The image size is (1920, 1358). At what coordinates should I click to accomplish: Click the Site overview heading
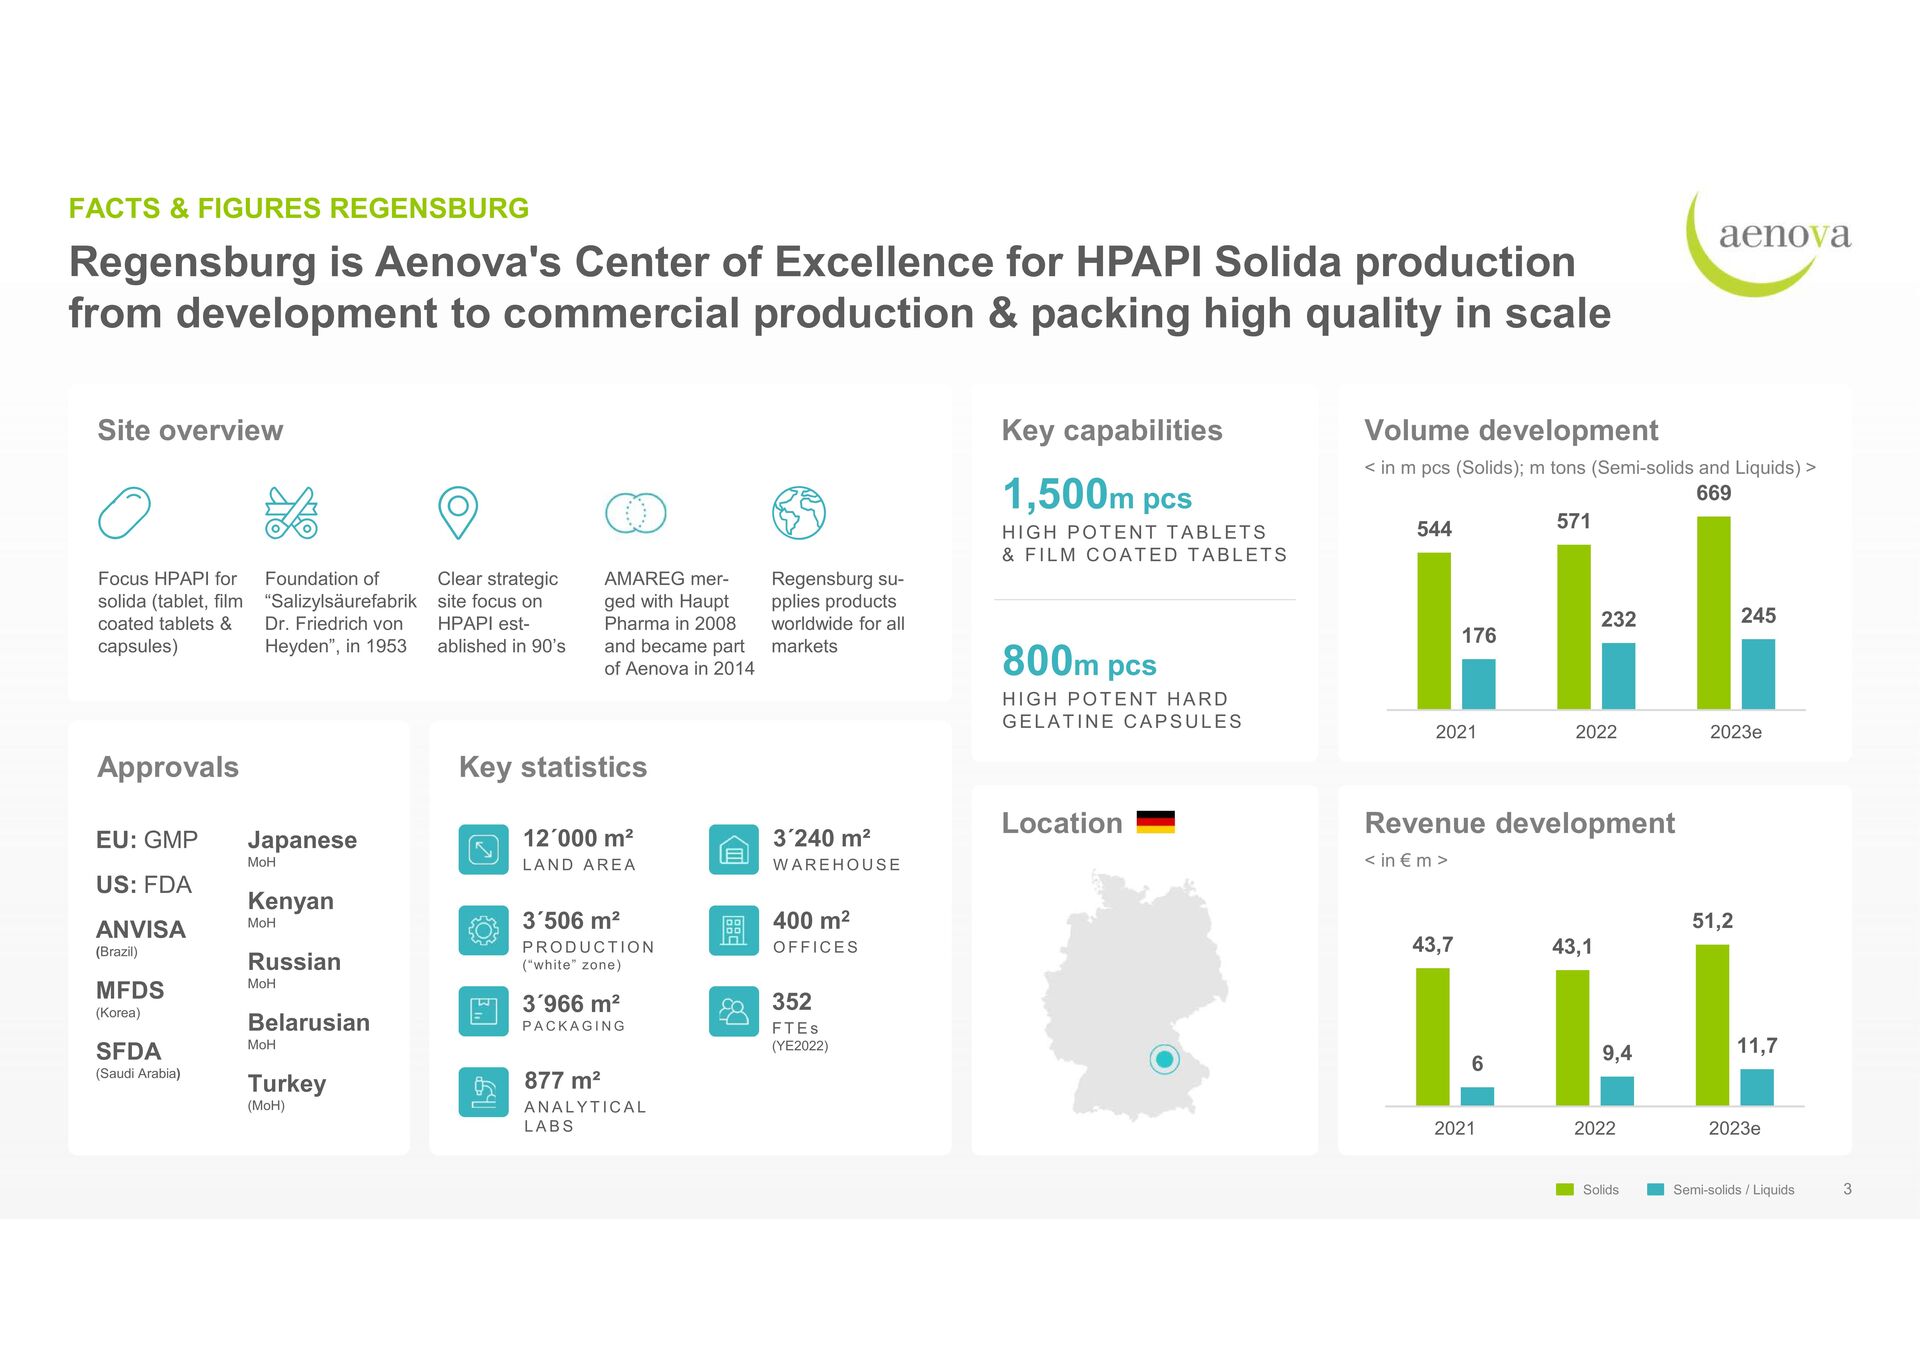(x=190, y=430)
